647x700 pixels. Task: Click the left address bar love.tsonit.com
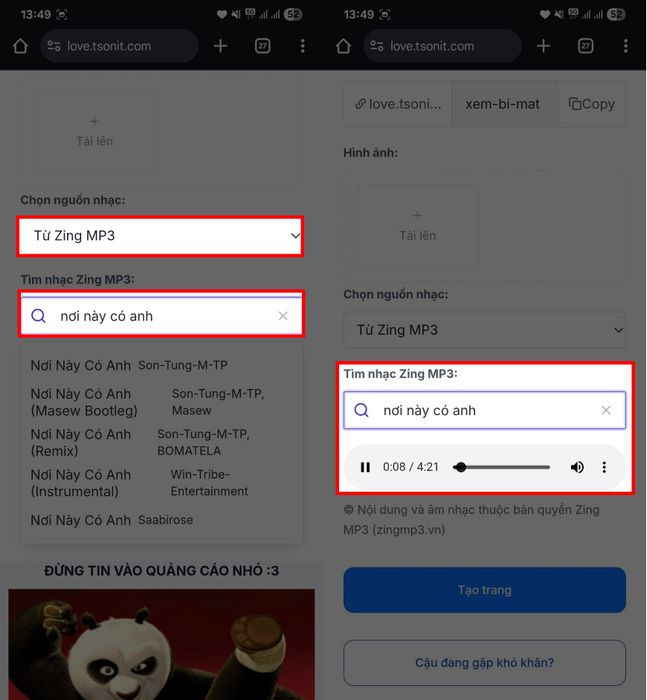coord(119,46)
